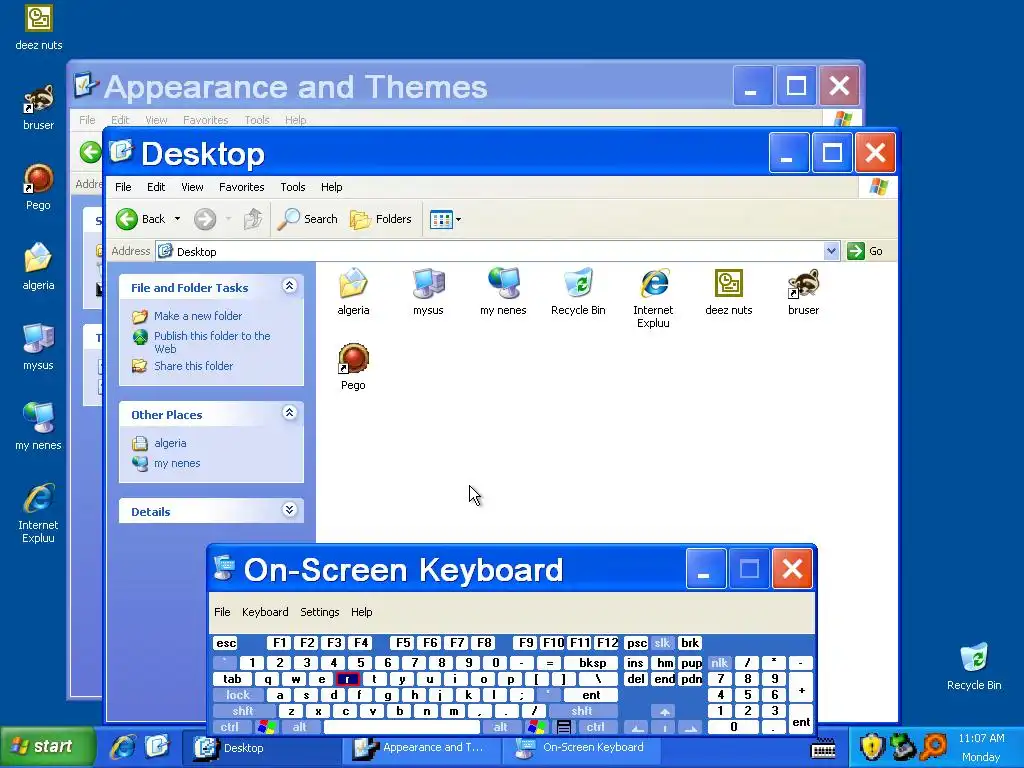Open Internet Expluu icon in Desktop window
This screenshot has height=768, width=1024.
[653, 297]
